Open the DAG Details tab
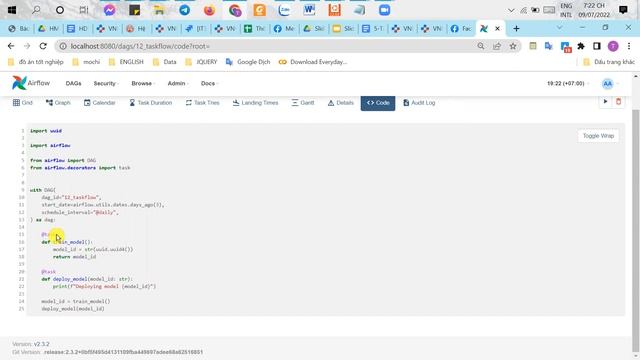Image resolution: width=640 pixels, height=360 pixels. click(340, 103)
